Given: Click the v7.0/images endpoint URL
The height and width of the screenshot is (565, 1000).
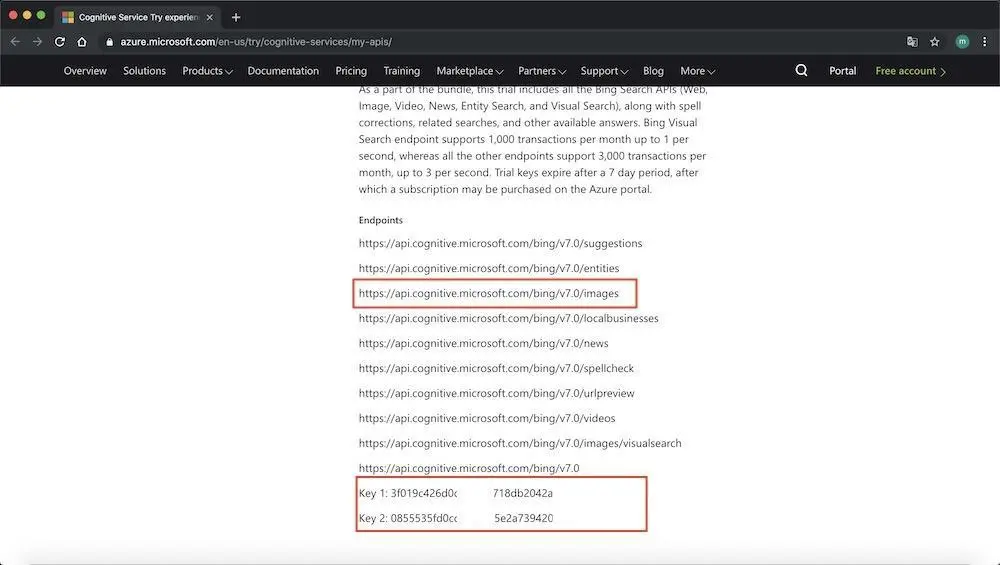Looking at the screenshot, I should pos(489,293).
